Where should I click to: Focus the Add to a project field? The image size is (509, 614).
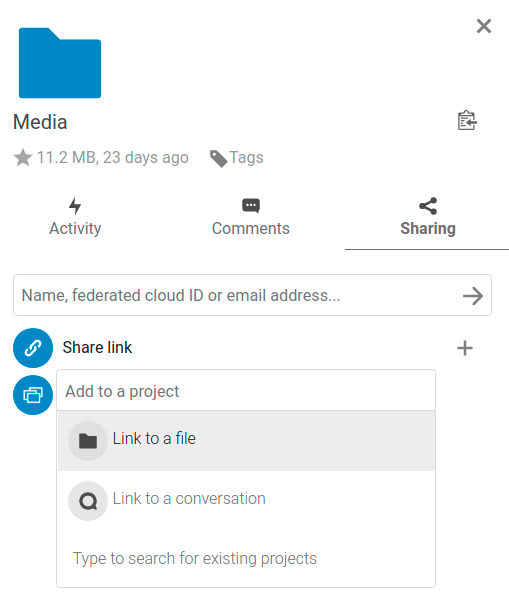pyautogui.click(x=246, y=391)
